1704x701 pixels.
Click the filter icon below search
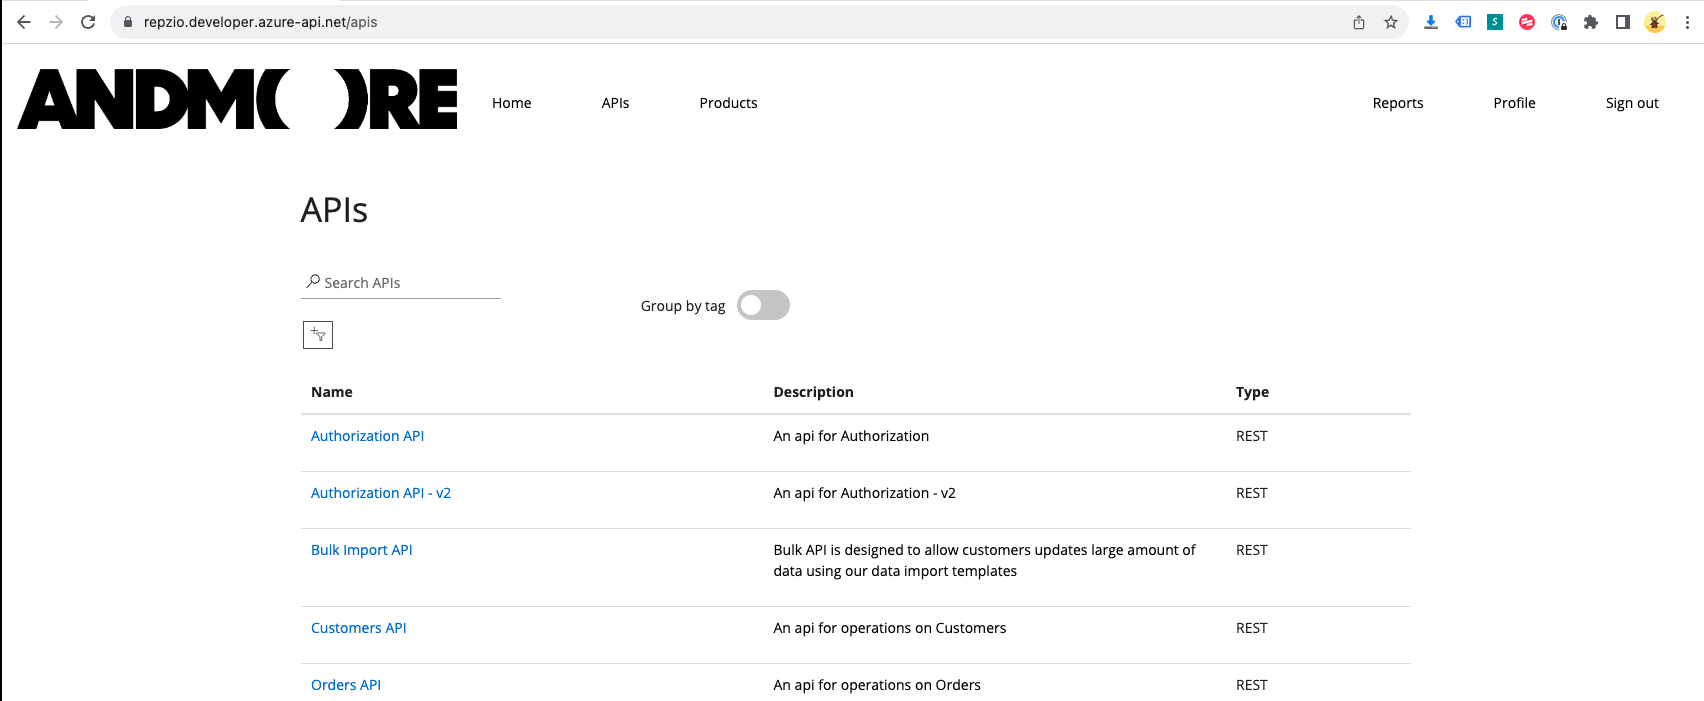click(x=318, y=335)
